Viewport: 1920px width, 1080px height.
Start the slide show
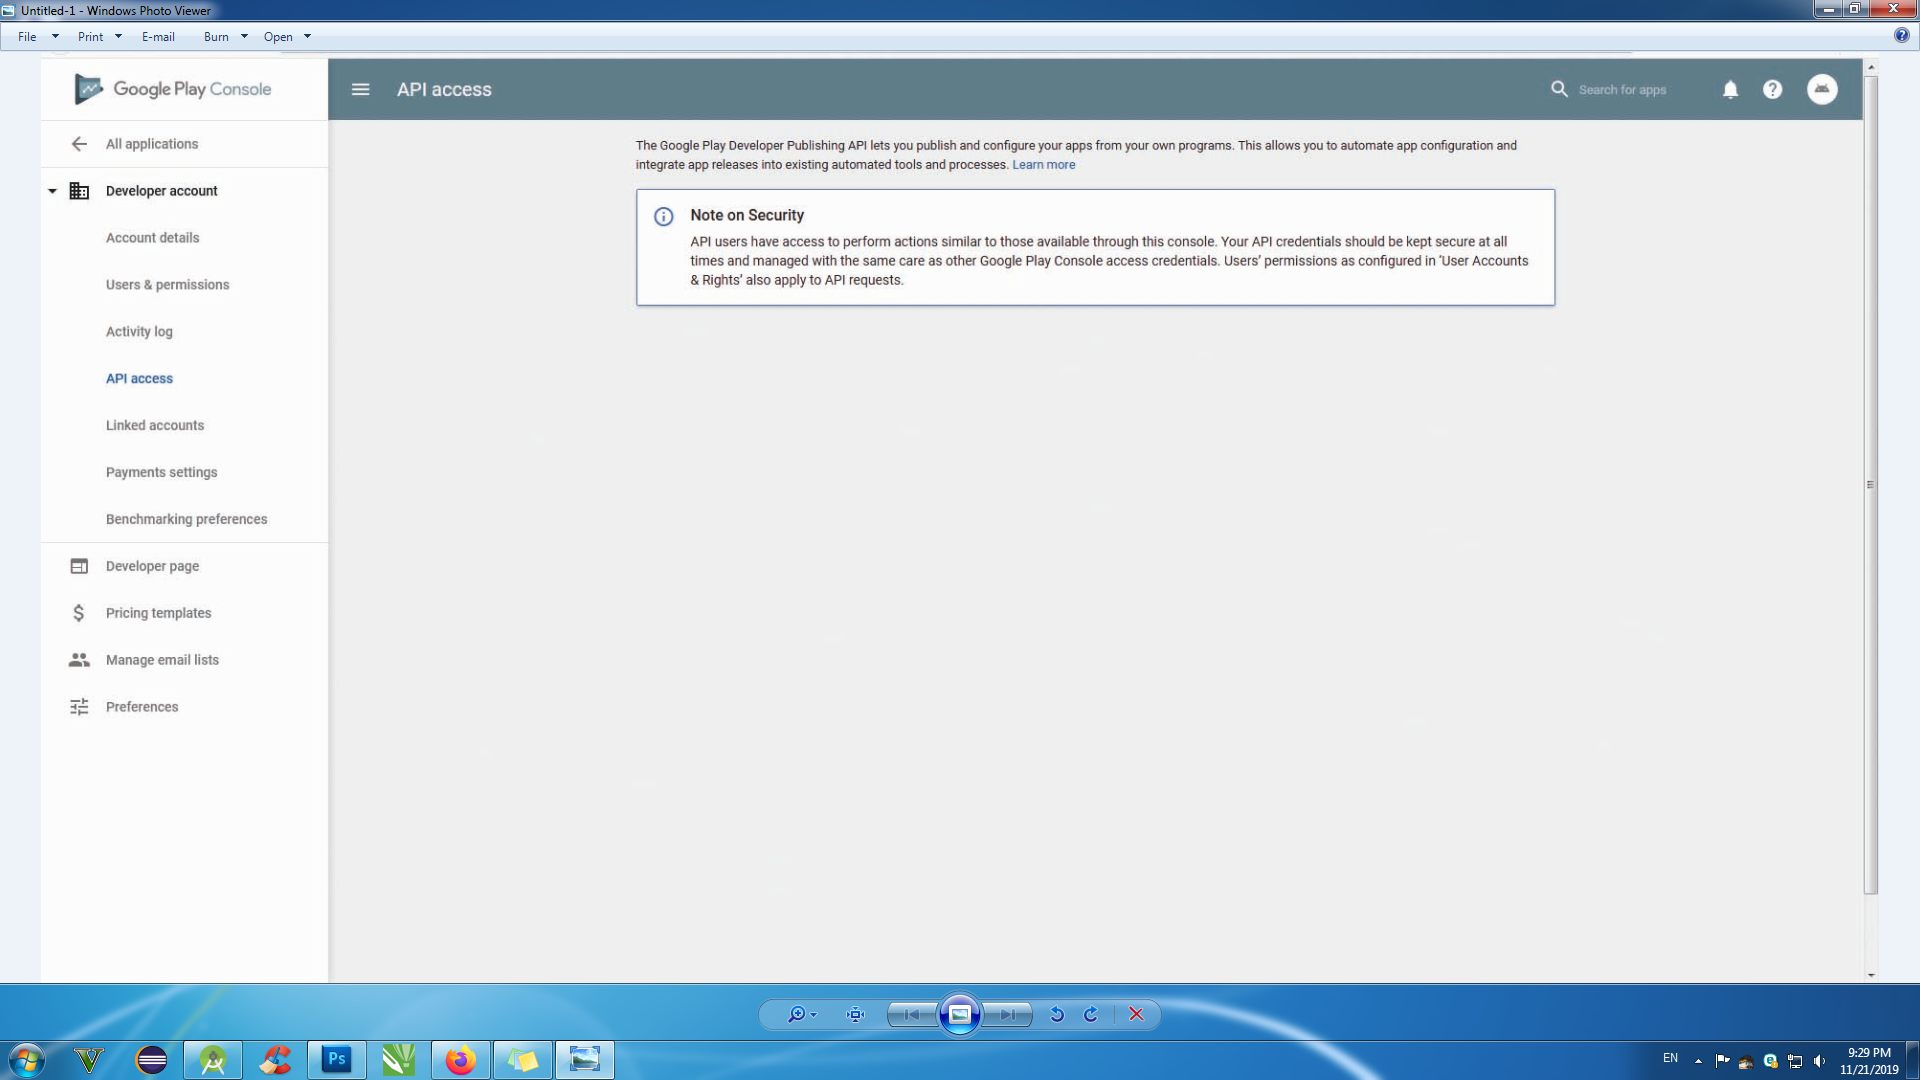click(x=960, y=1015)
